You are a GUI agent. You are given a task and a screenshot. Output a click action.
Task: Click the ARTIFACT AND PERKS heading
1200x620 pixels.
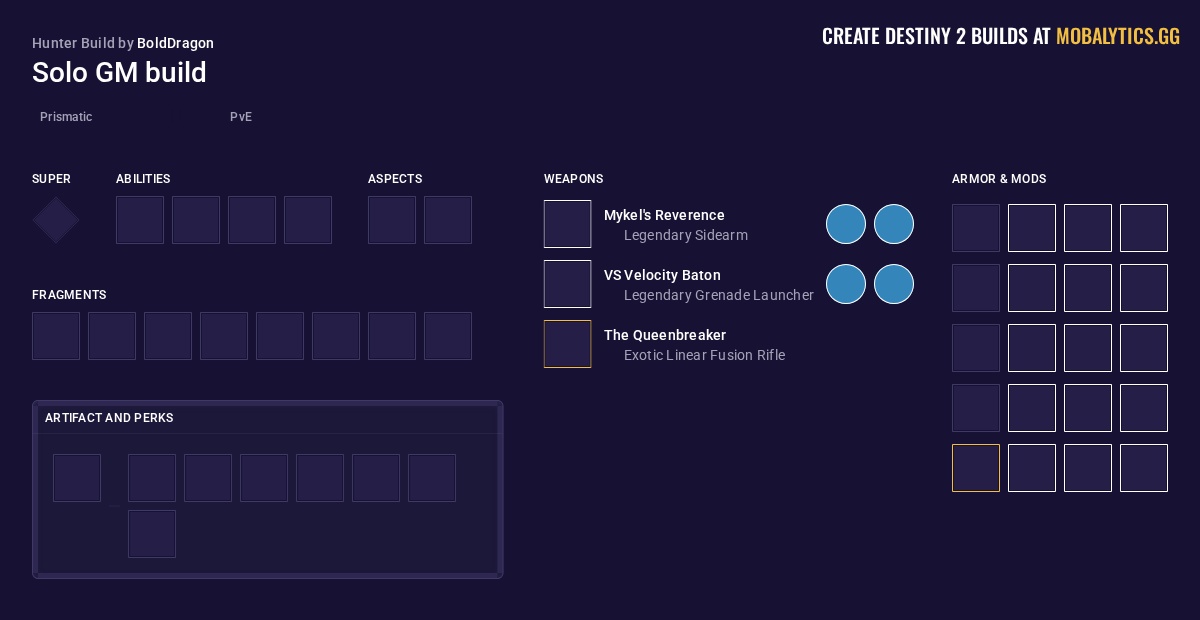(x=109, y=418)
